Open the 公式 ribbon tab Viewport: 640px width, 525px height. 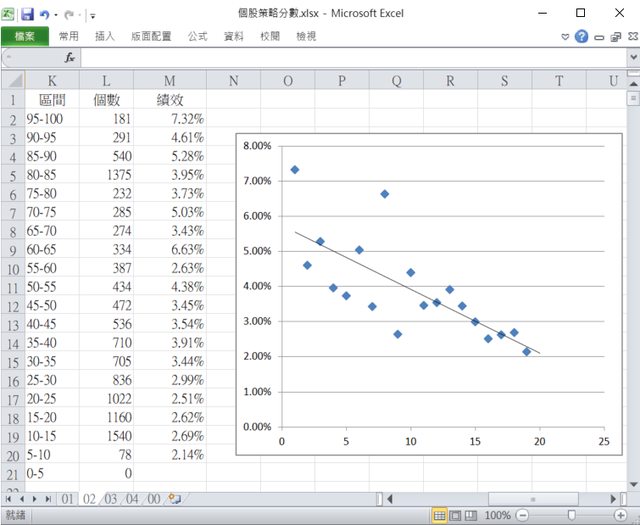[x=197, y=36]
